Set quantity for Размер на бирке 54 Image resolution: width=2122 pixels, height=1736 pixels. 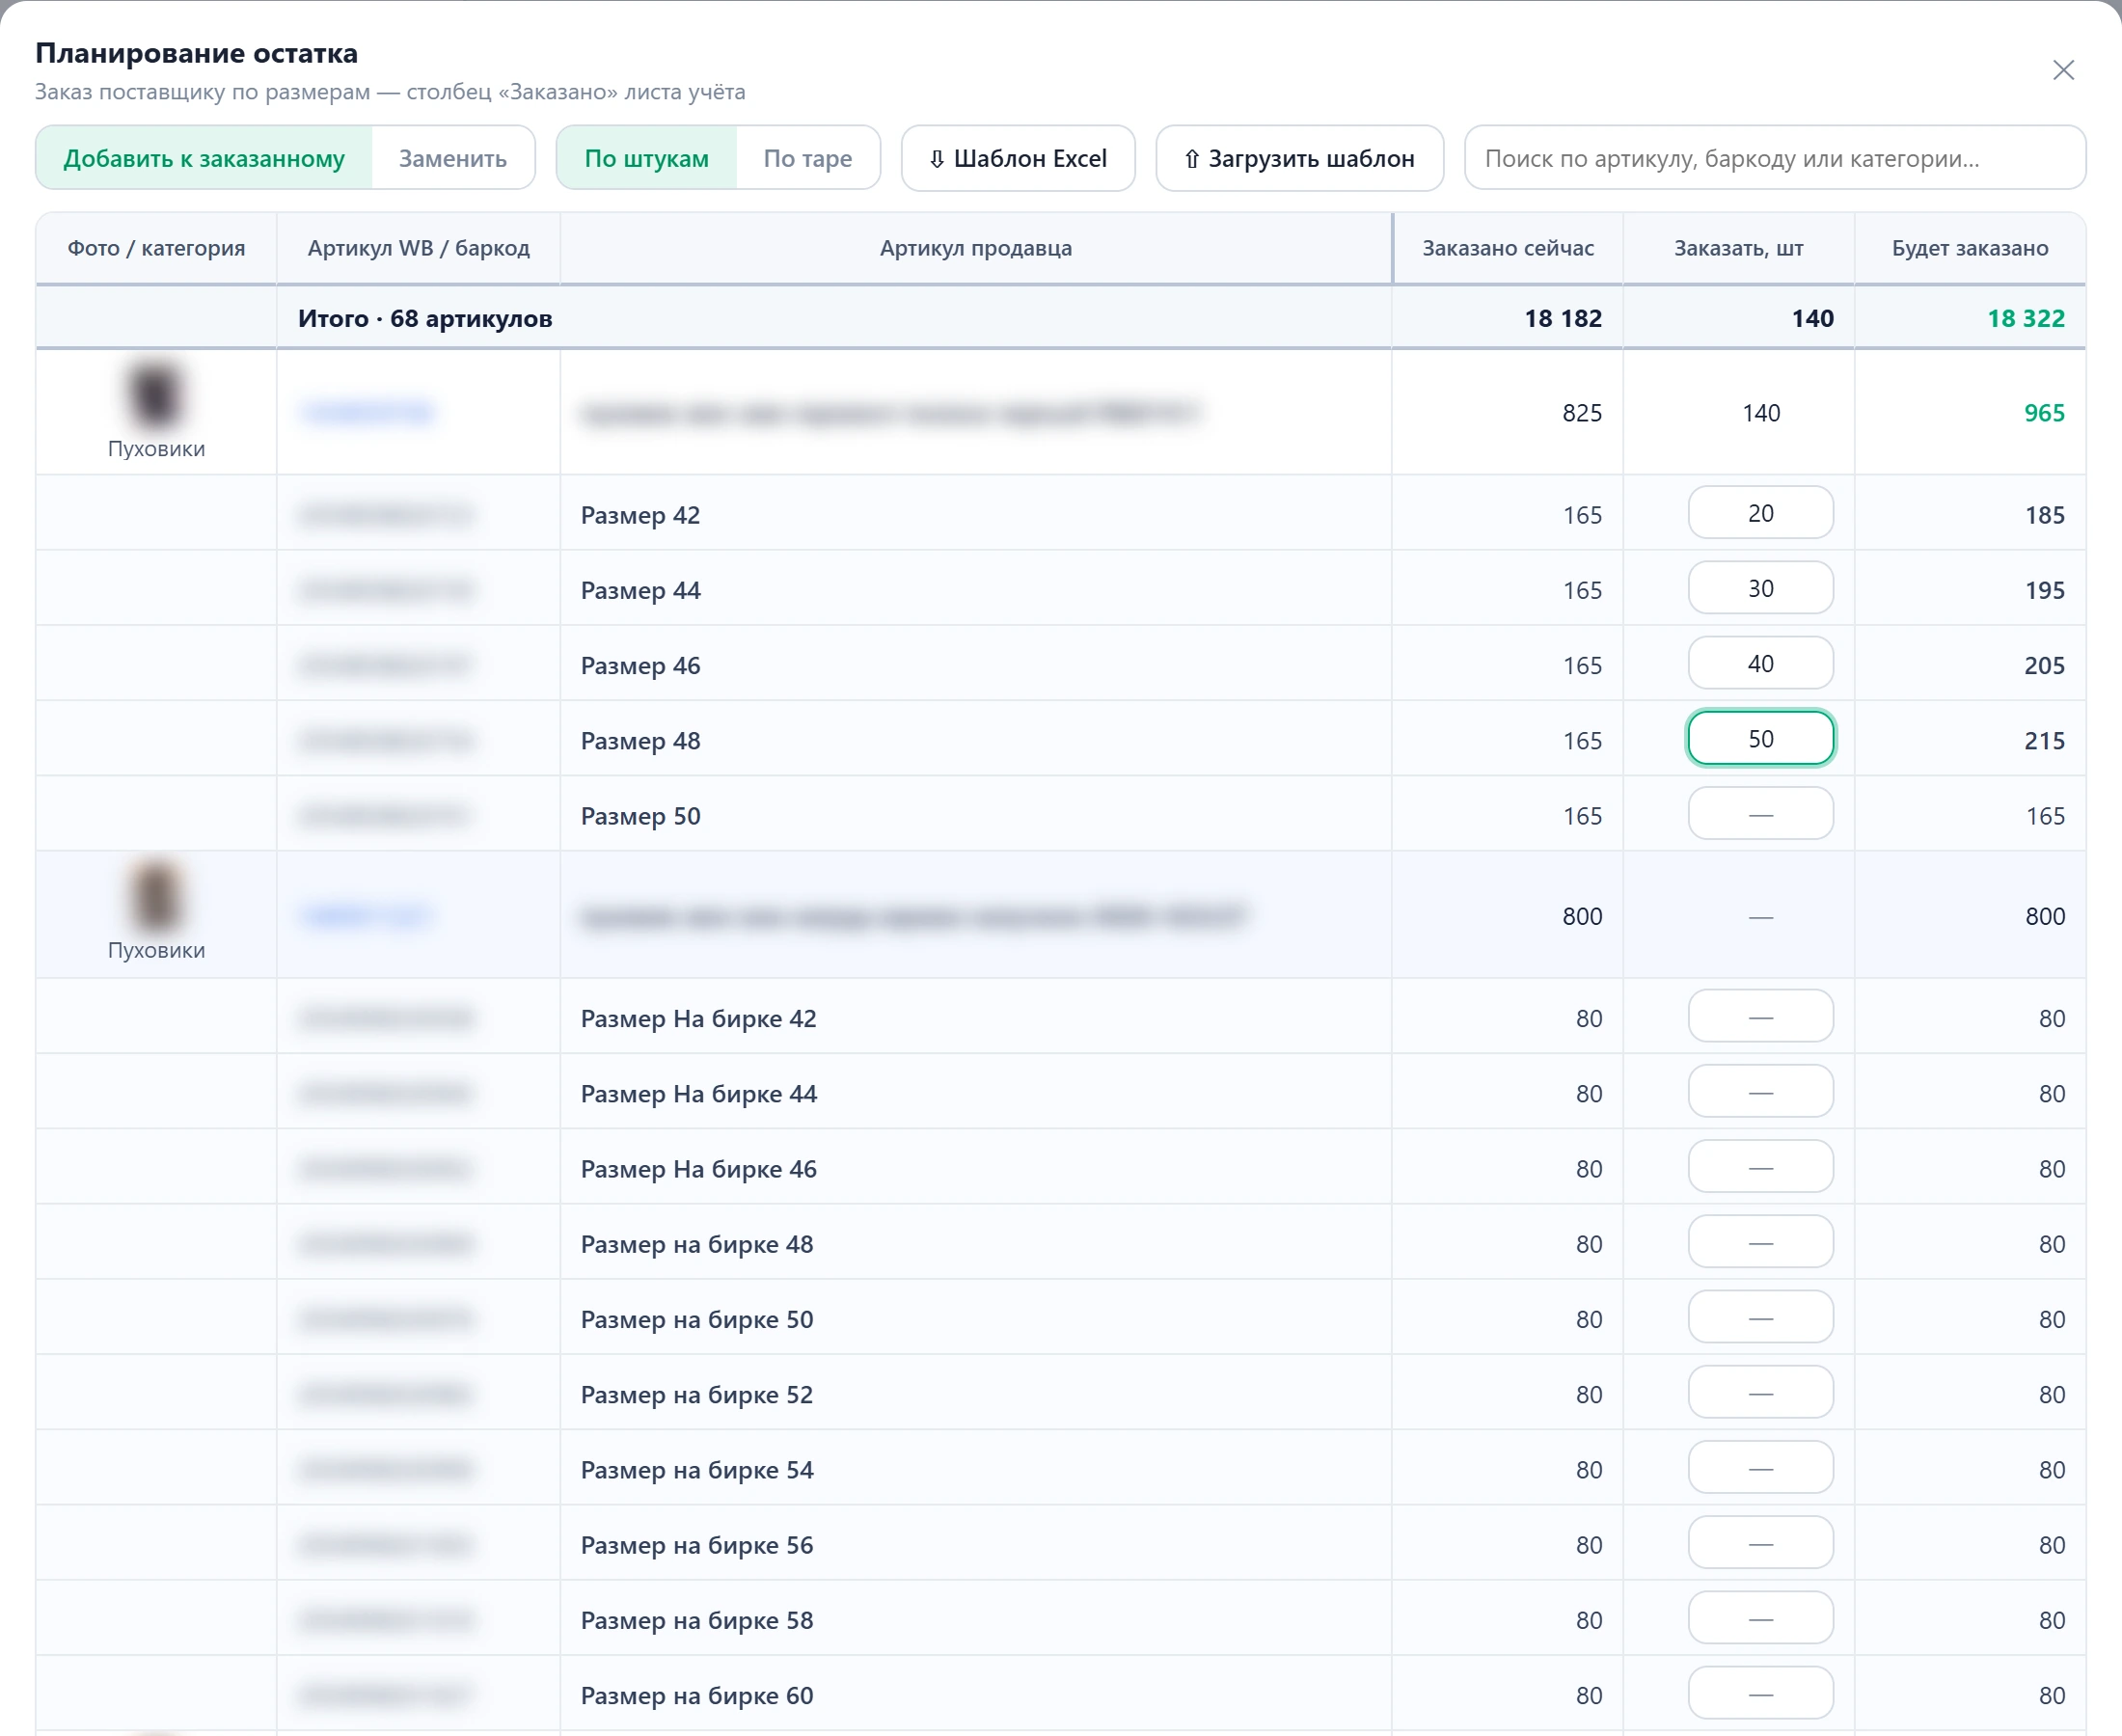pyautogui.click(x=1760, y=1468)
